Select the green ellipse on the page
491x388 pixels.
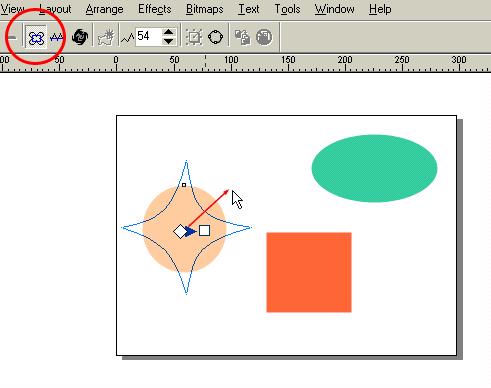[x=374, y=168]
